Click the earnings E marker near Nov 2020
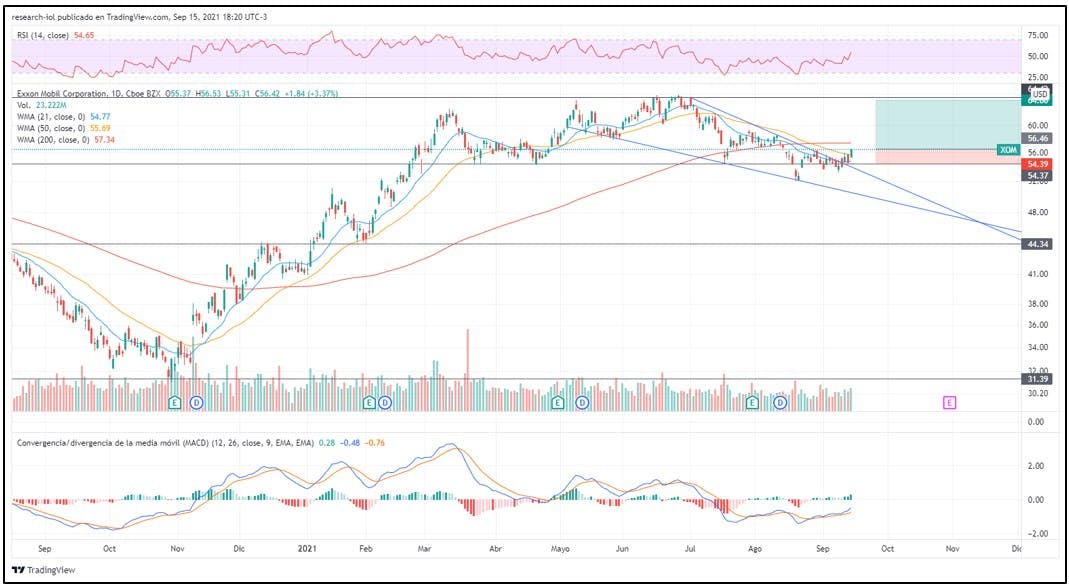 coord(175,402)
